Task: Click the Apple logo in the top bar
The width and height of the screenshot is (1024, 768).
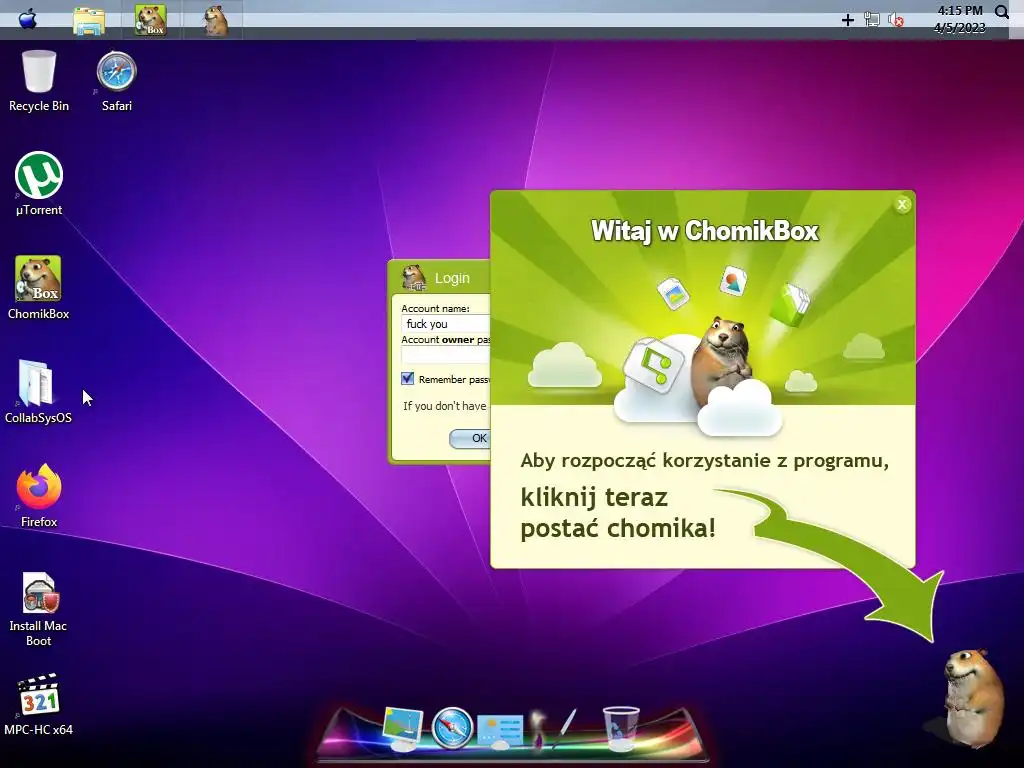Action: 27,19
